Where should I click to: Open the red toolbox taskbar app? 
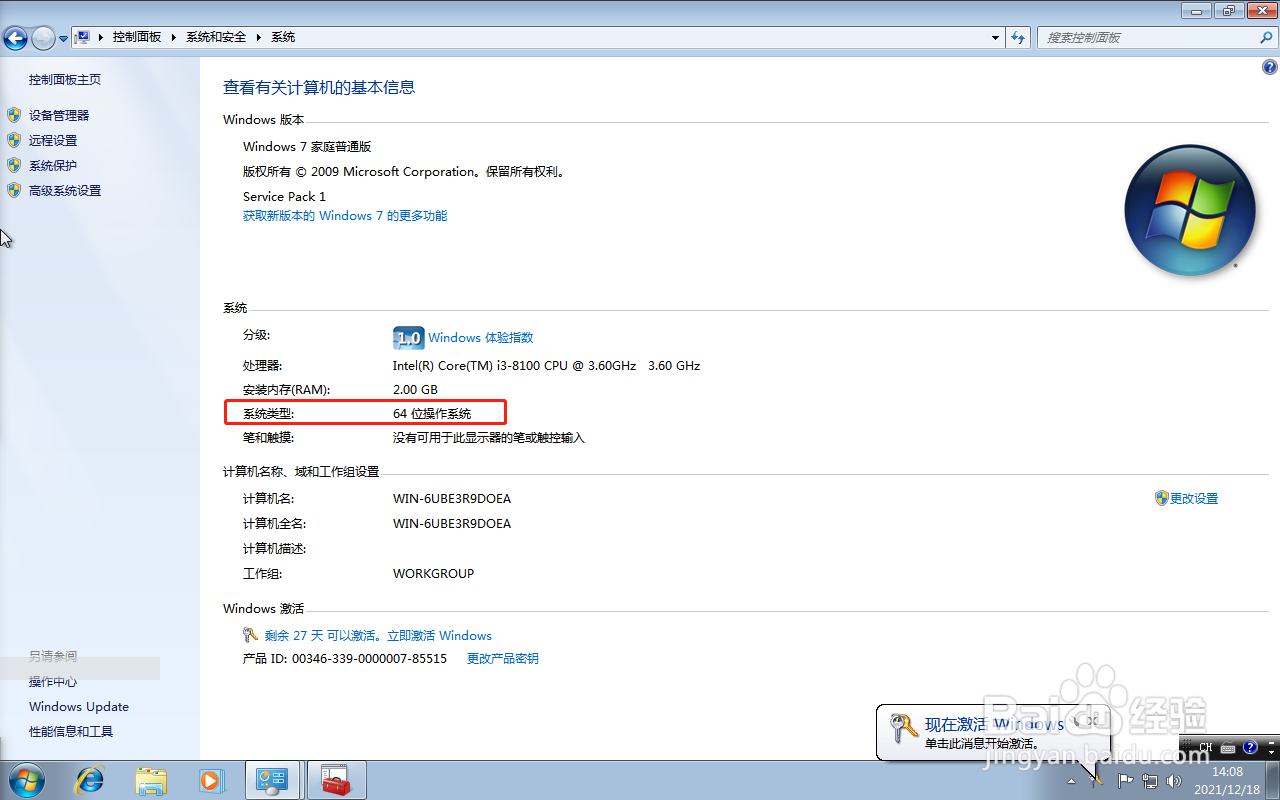point(336,780)
